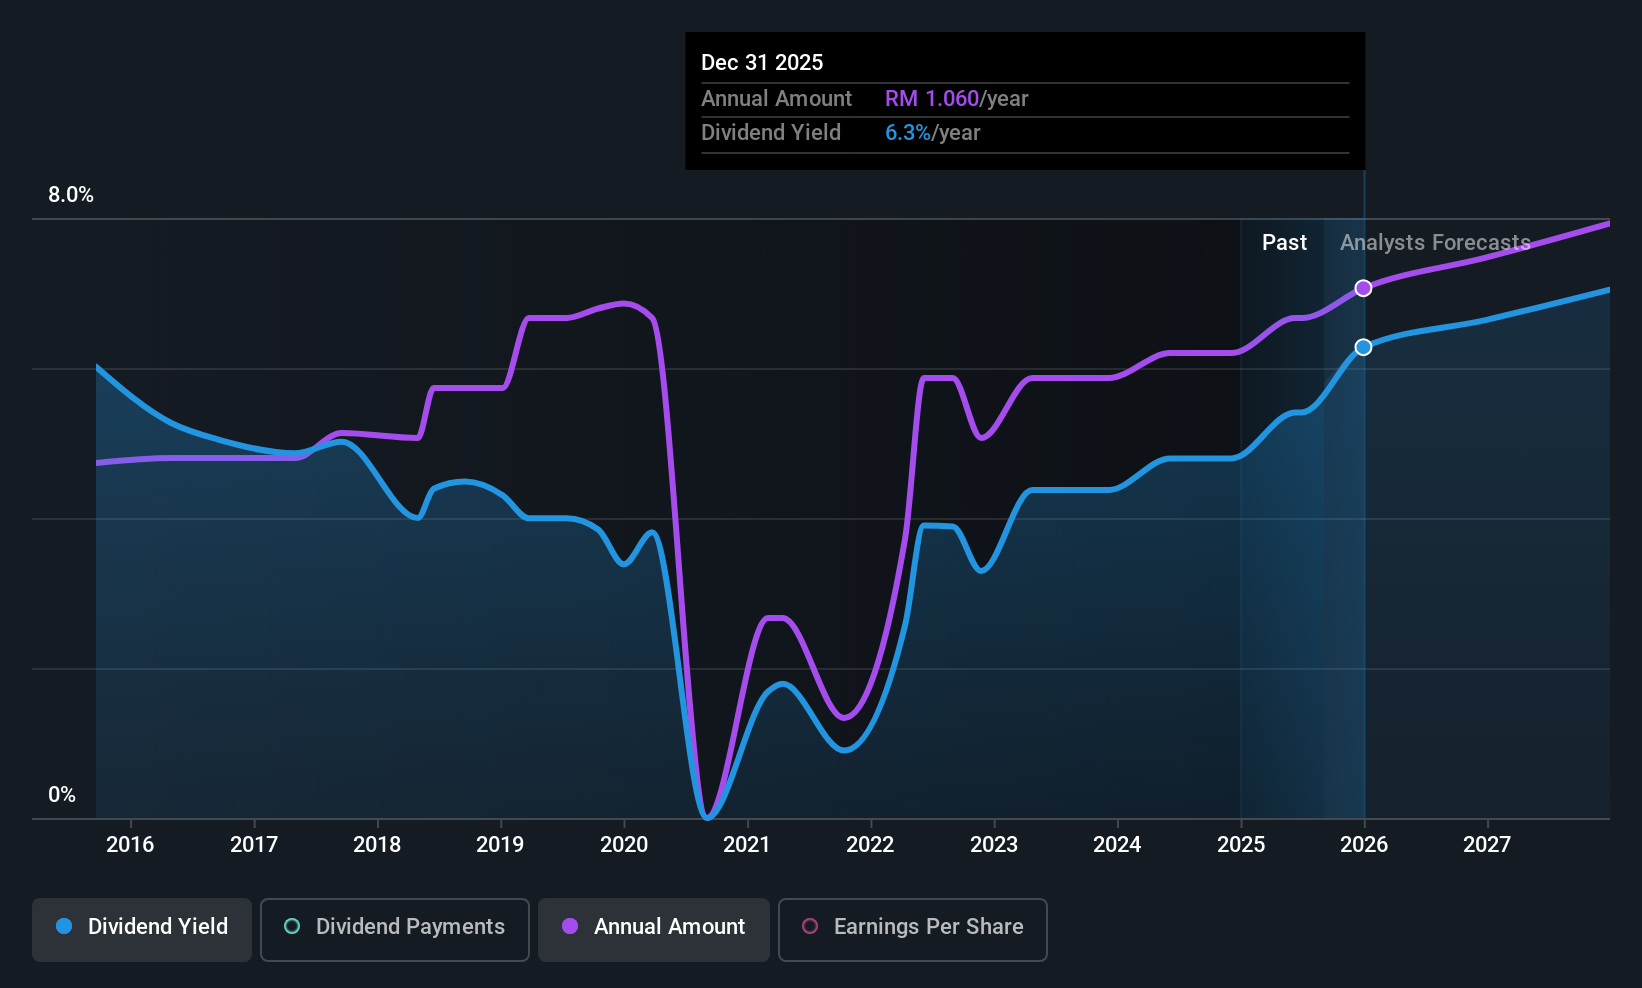The width and height of the screenshot is (1642, 988).
Task: Select the blue Dividend Yield data point marker
Action: tap(1363, 347)
